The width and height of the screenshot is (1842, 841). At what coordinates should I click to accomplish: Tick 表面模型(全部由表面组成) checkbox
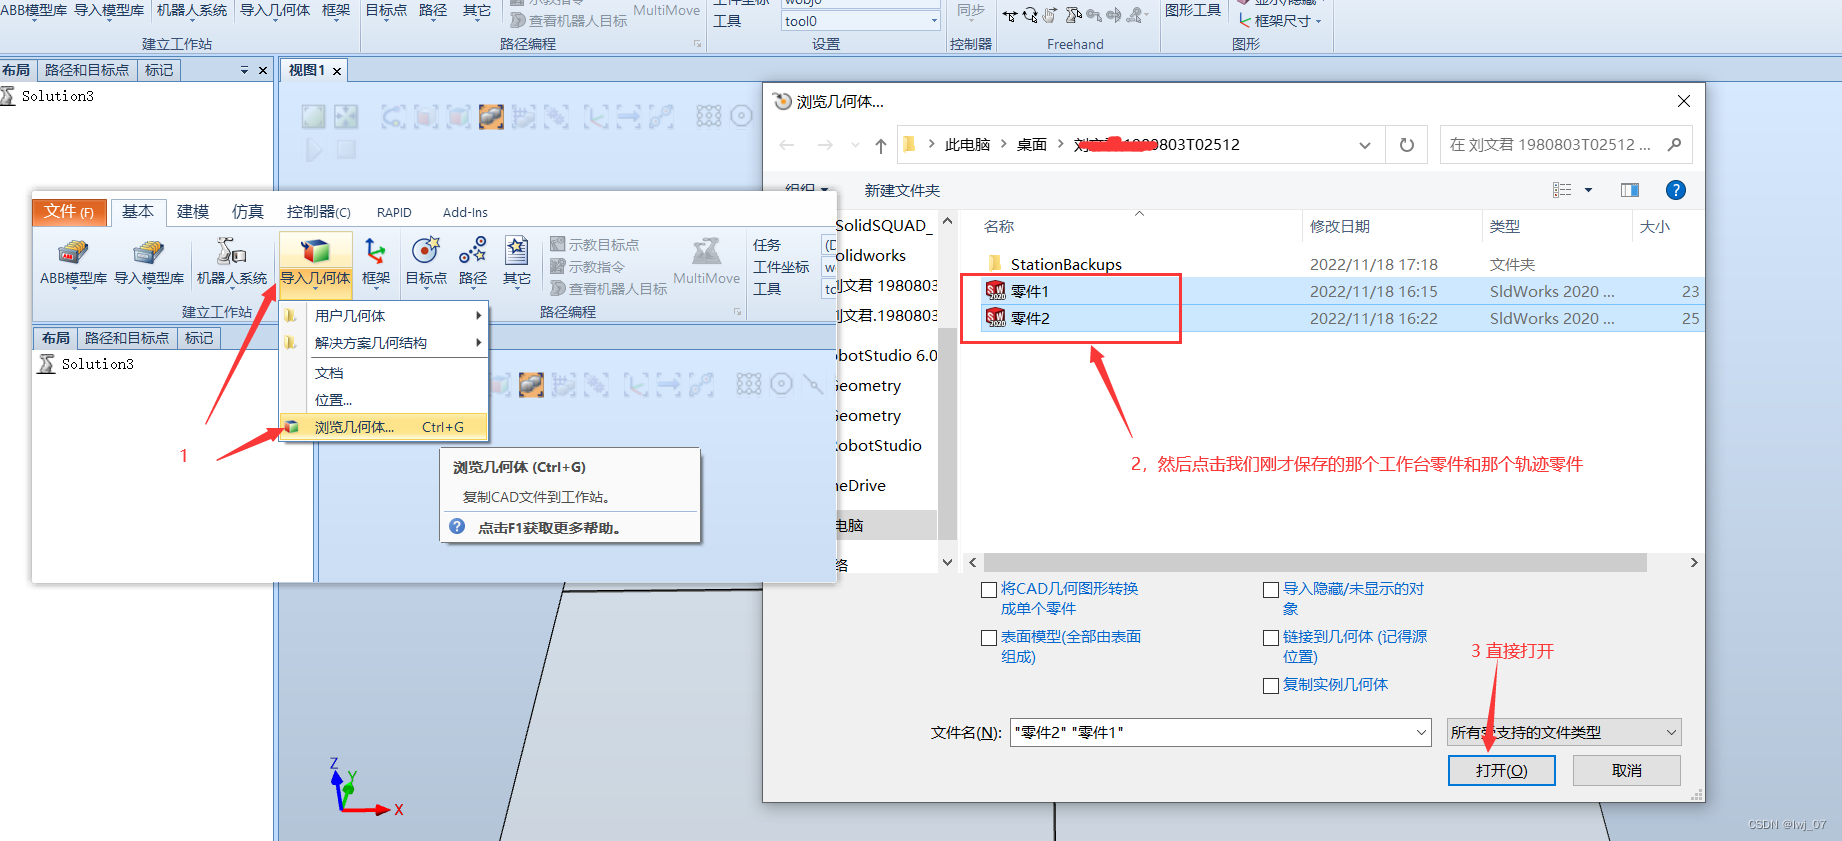pyautogui.click(x=989, y=638)
